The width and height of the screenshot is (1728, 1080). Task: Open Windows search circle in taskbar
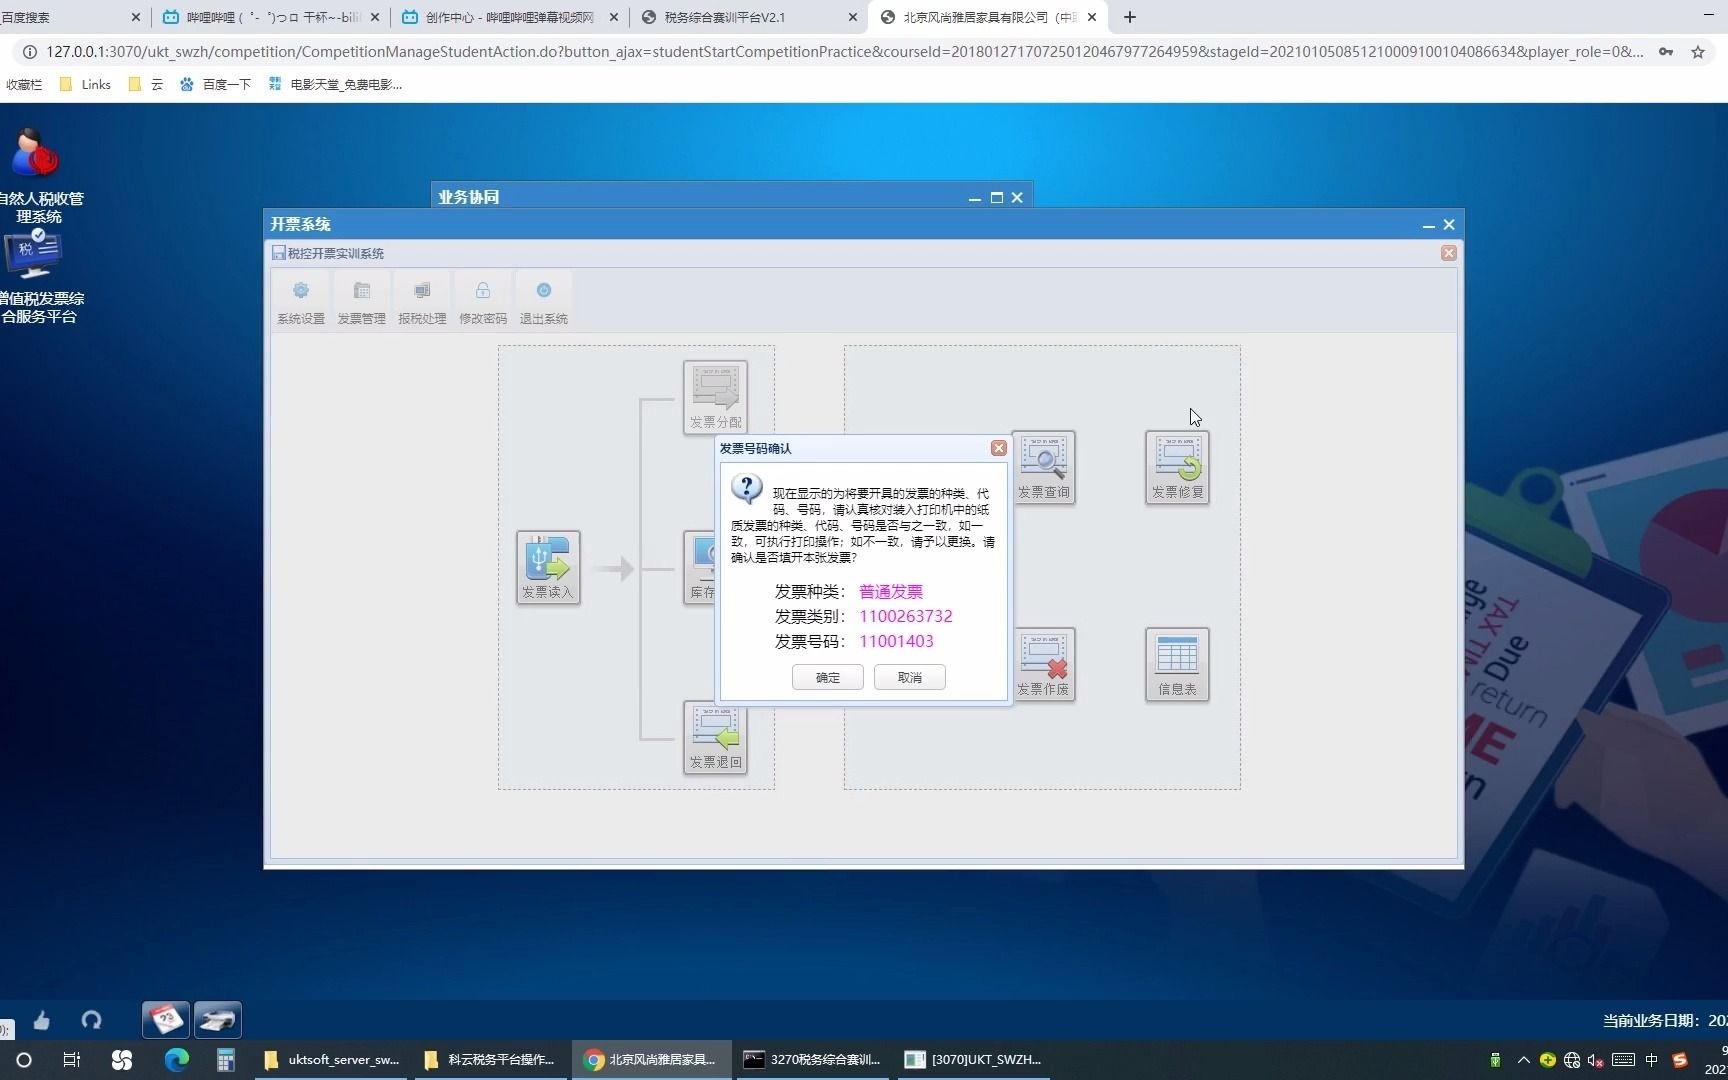point(24,1060)
